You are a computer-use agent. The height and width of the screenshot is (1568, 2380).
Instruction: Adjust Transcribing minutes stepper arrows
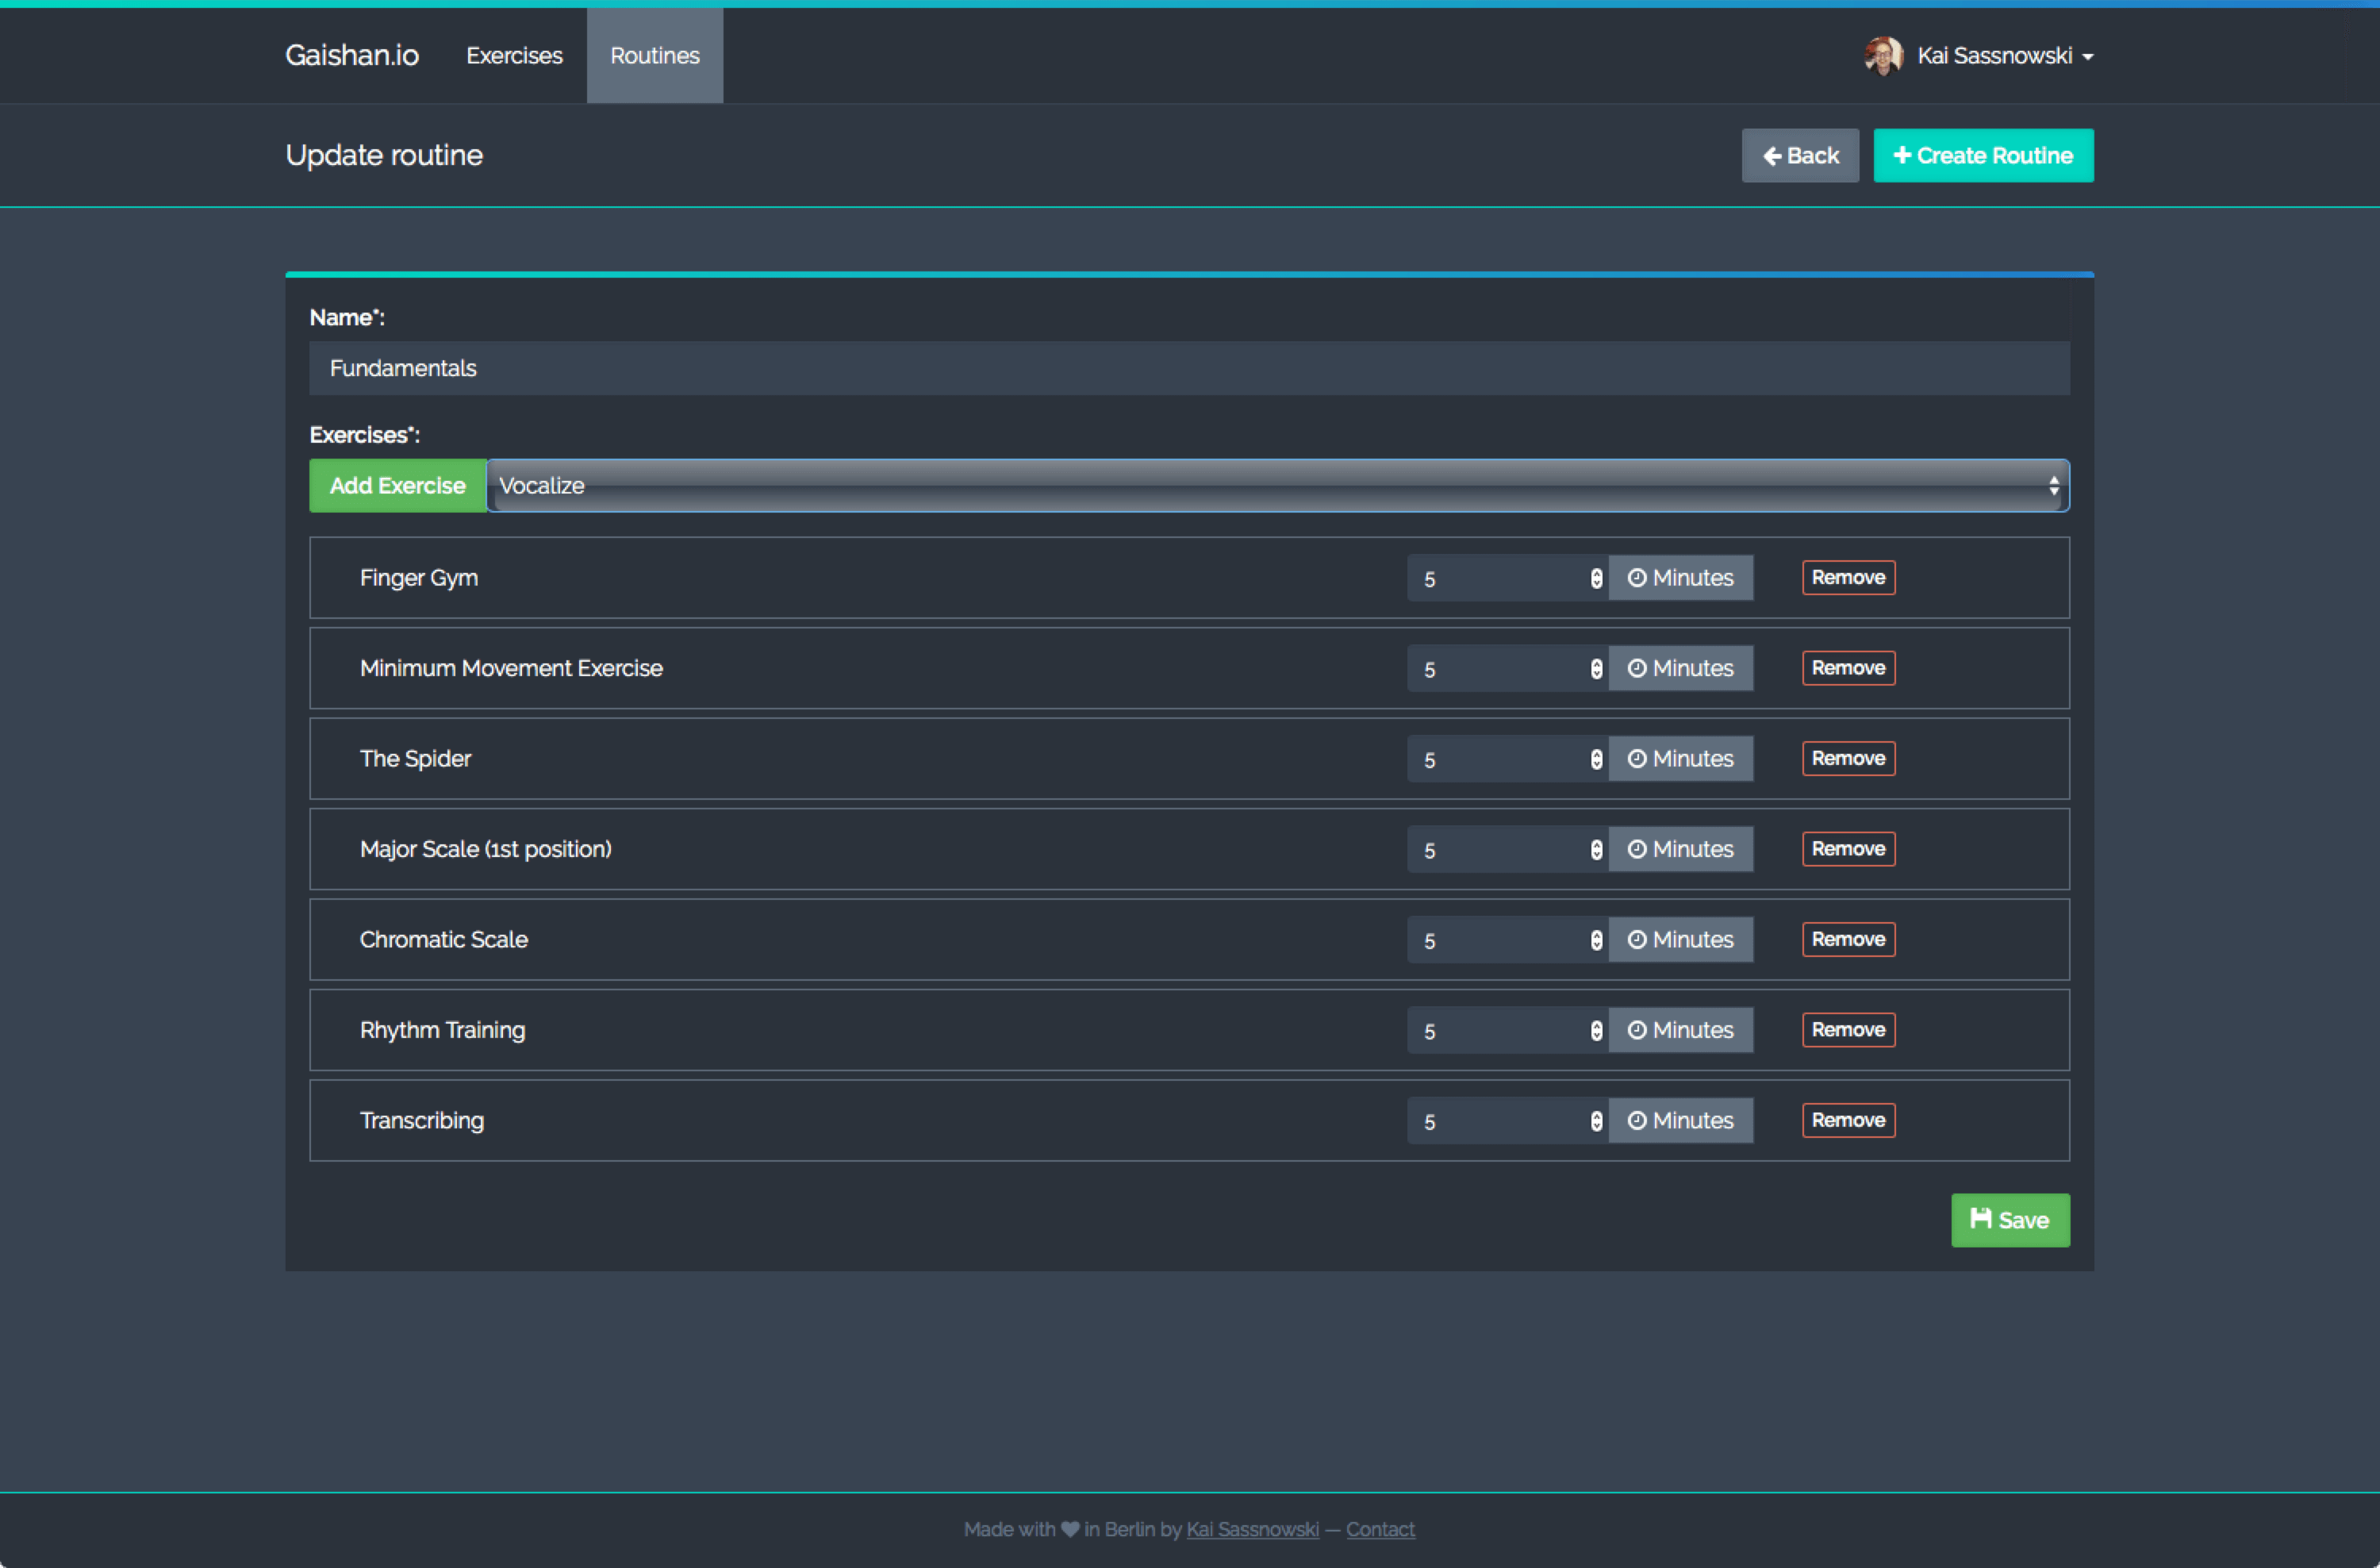[x=1597, y=1121]
